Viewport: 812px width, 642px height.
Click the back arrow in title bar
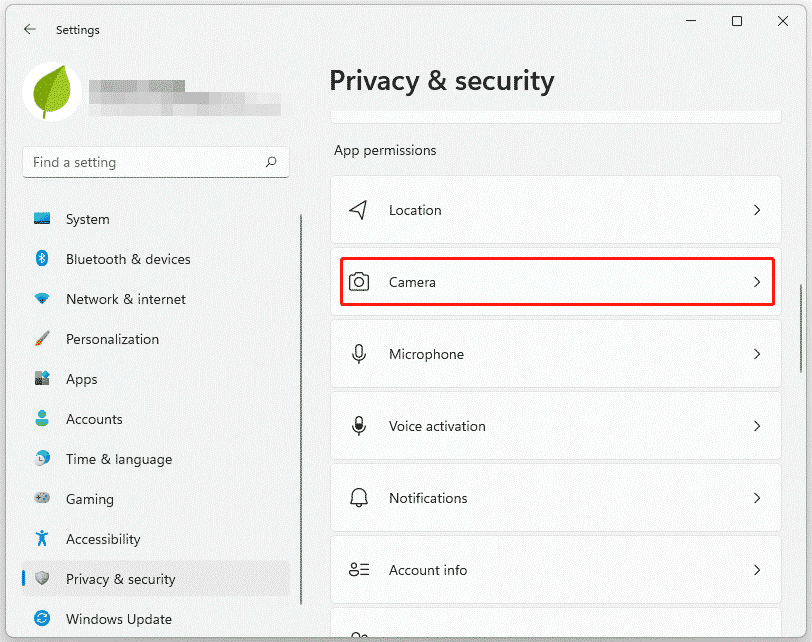[30, 30]
